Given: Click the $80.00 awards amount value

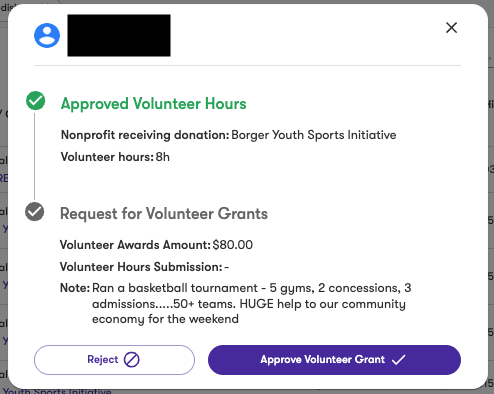Looking at the screenshot, I should [x=233, y=245].
